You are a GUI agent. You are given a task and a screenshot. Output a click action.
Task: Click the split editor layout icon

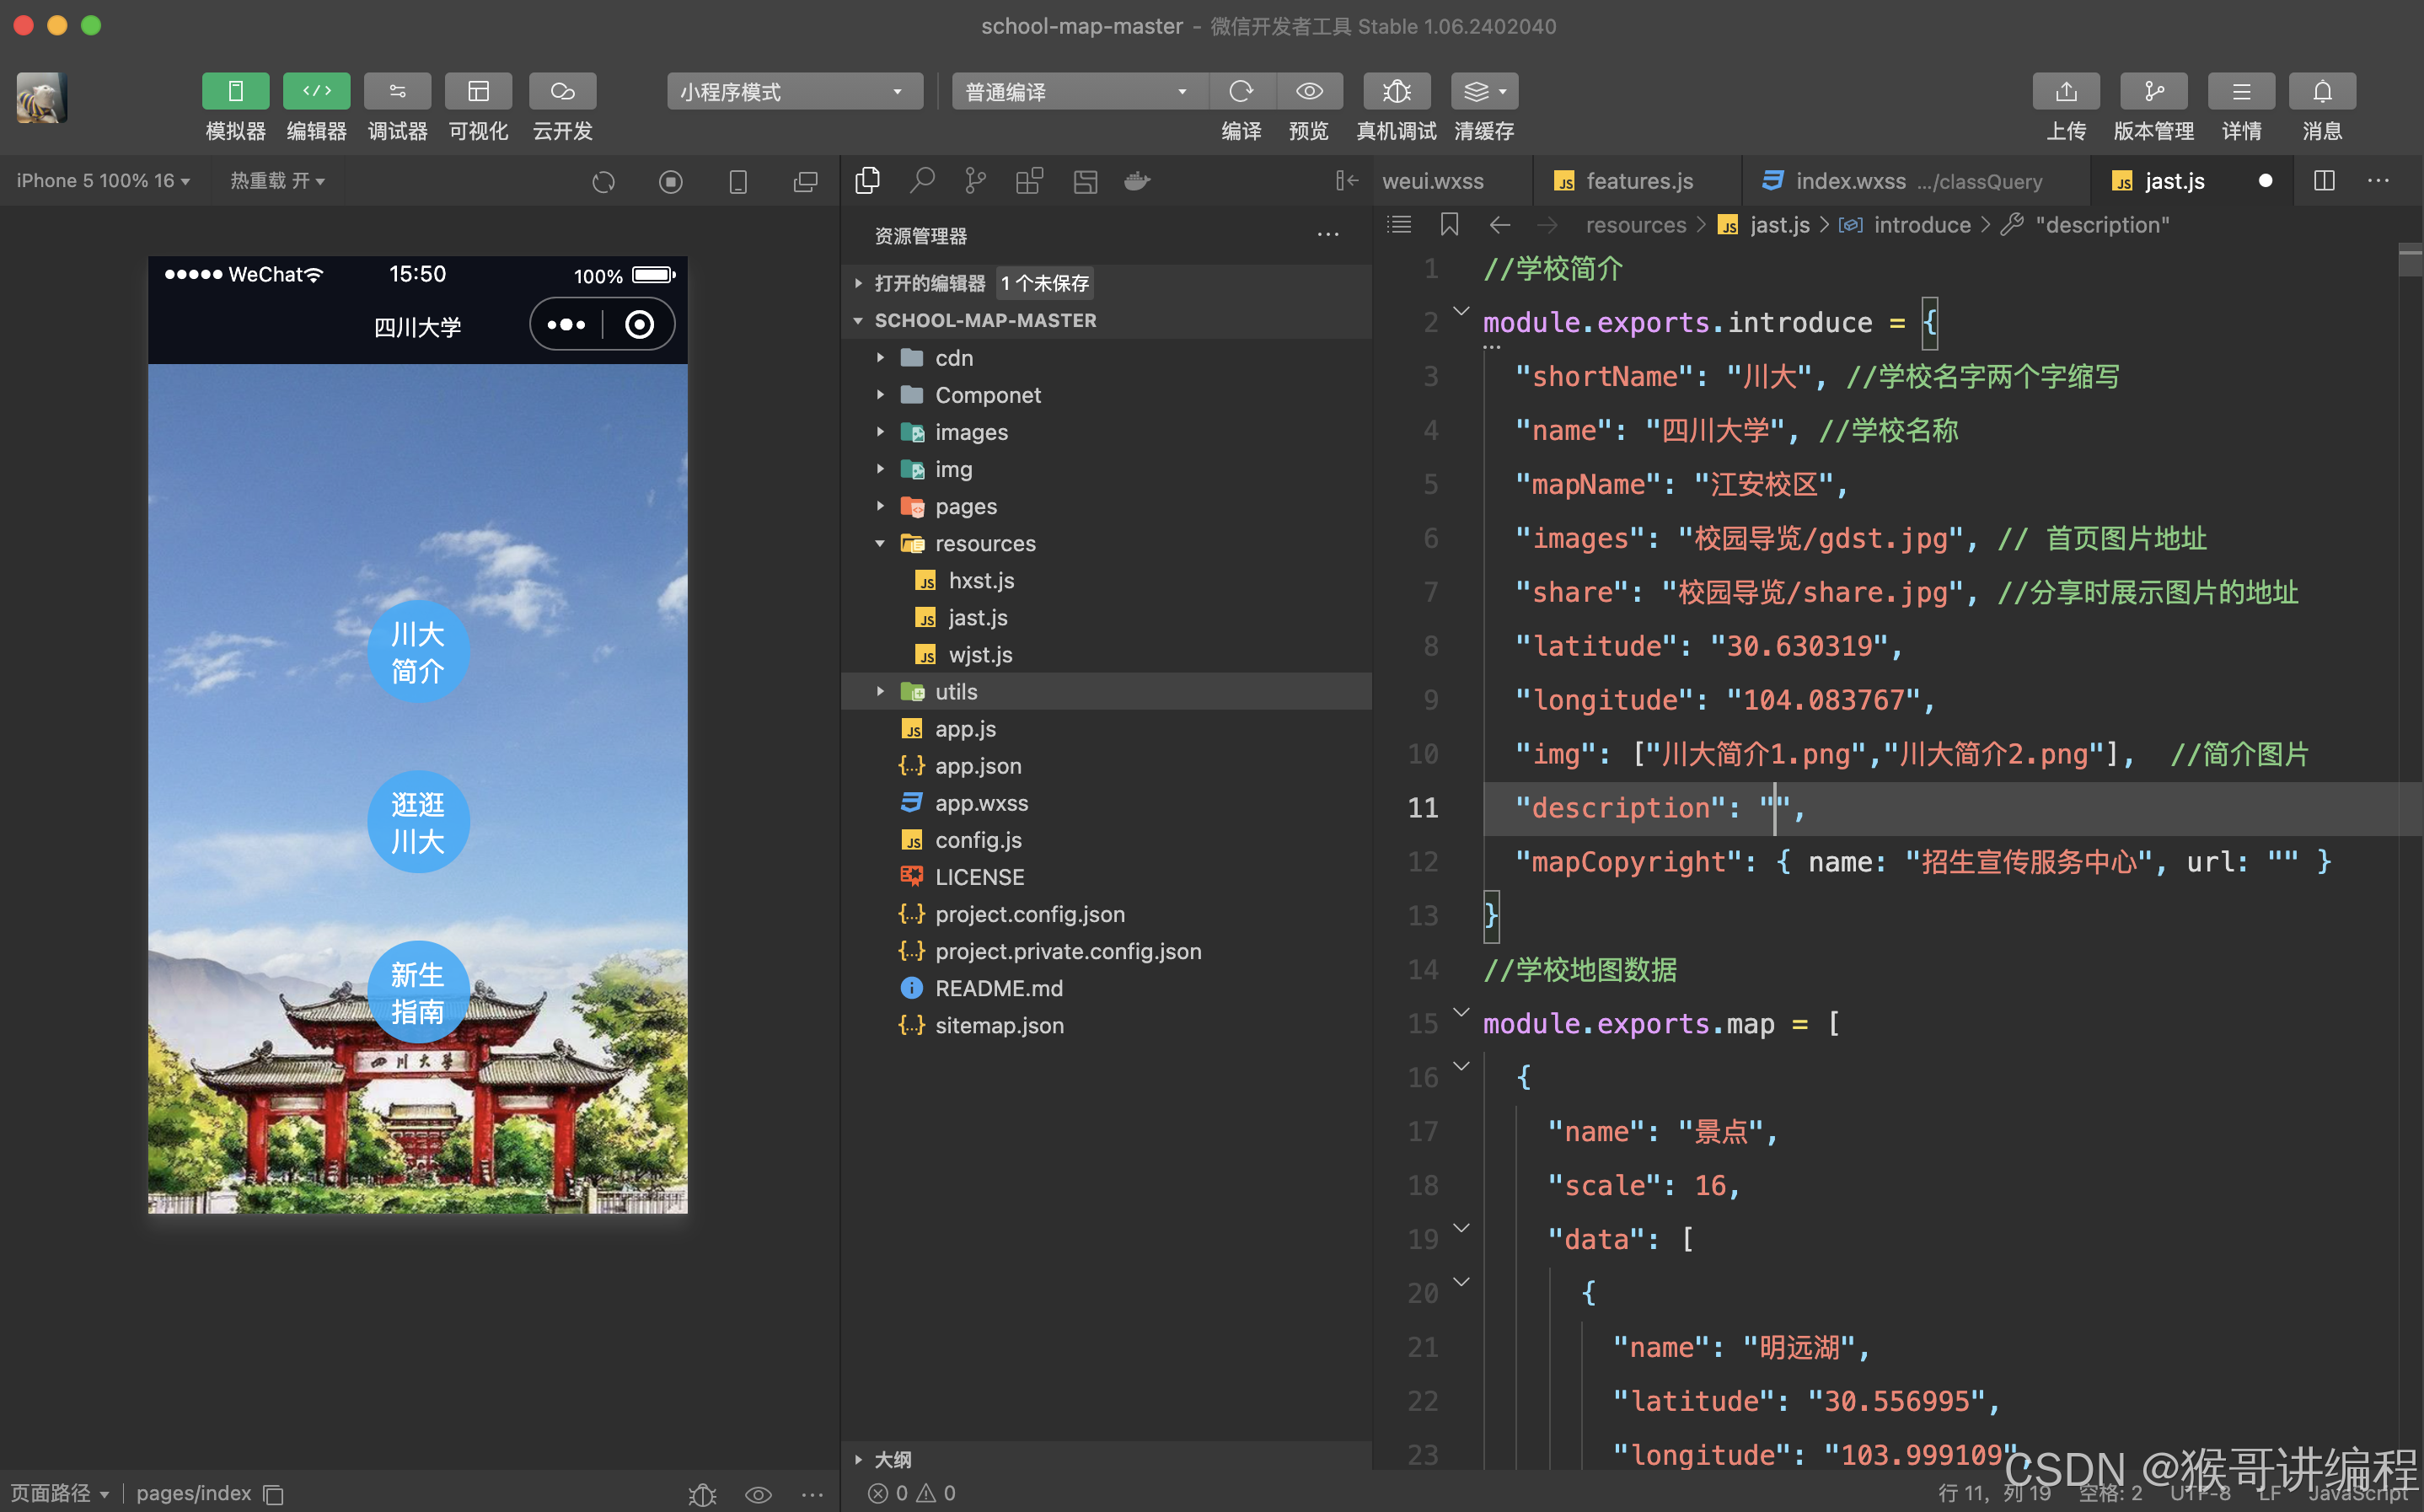(x=2324, y=181)
